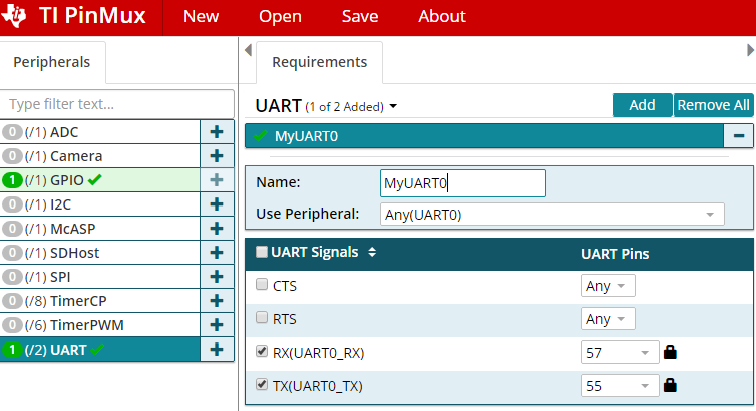Enable the RTS signal checkbox
The height and width of the screenshot is (411, 756).
point(263,319)
